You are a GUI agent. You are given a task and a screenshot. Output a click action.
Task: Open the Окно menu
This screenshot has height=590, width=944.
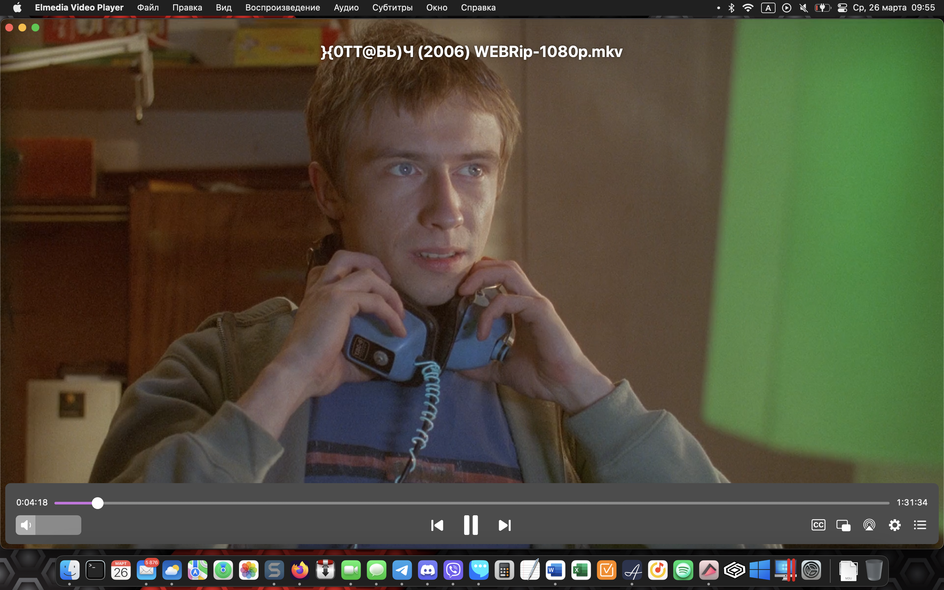[x=436, y=8]
